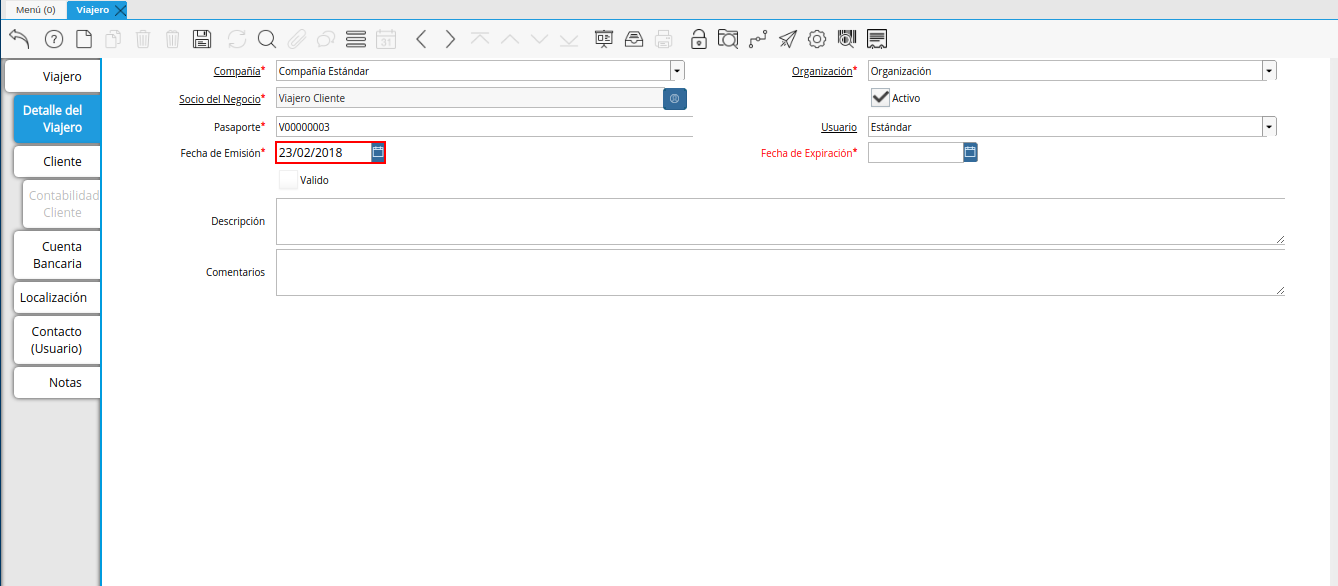
Task: Go to next with right chevron
Action: tap(450, 39)
